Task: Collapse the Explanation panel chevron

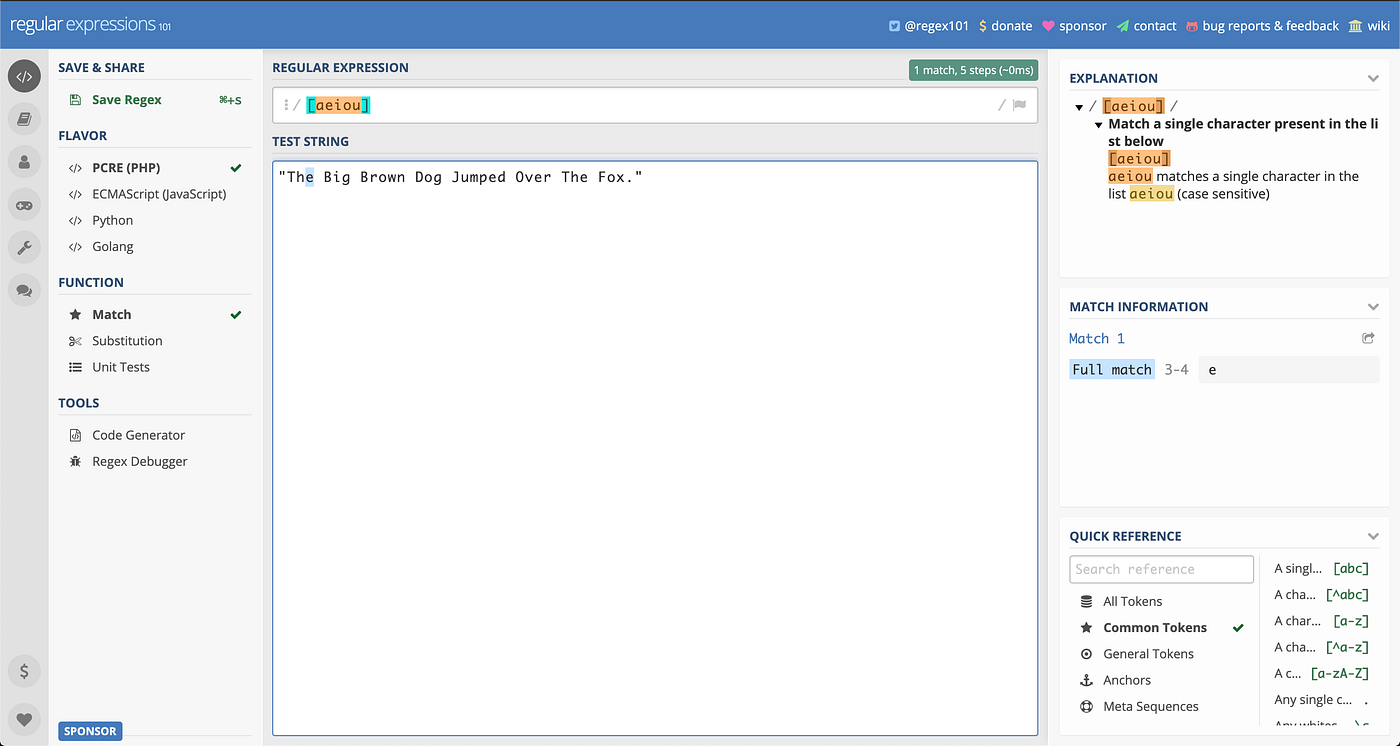Action: click(x=1373, y=78)
